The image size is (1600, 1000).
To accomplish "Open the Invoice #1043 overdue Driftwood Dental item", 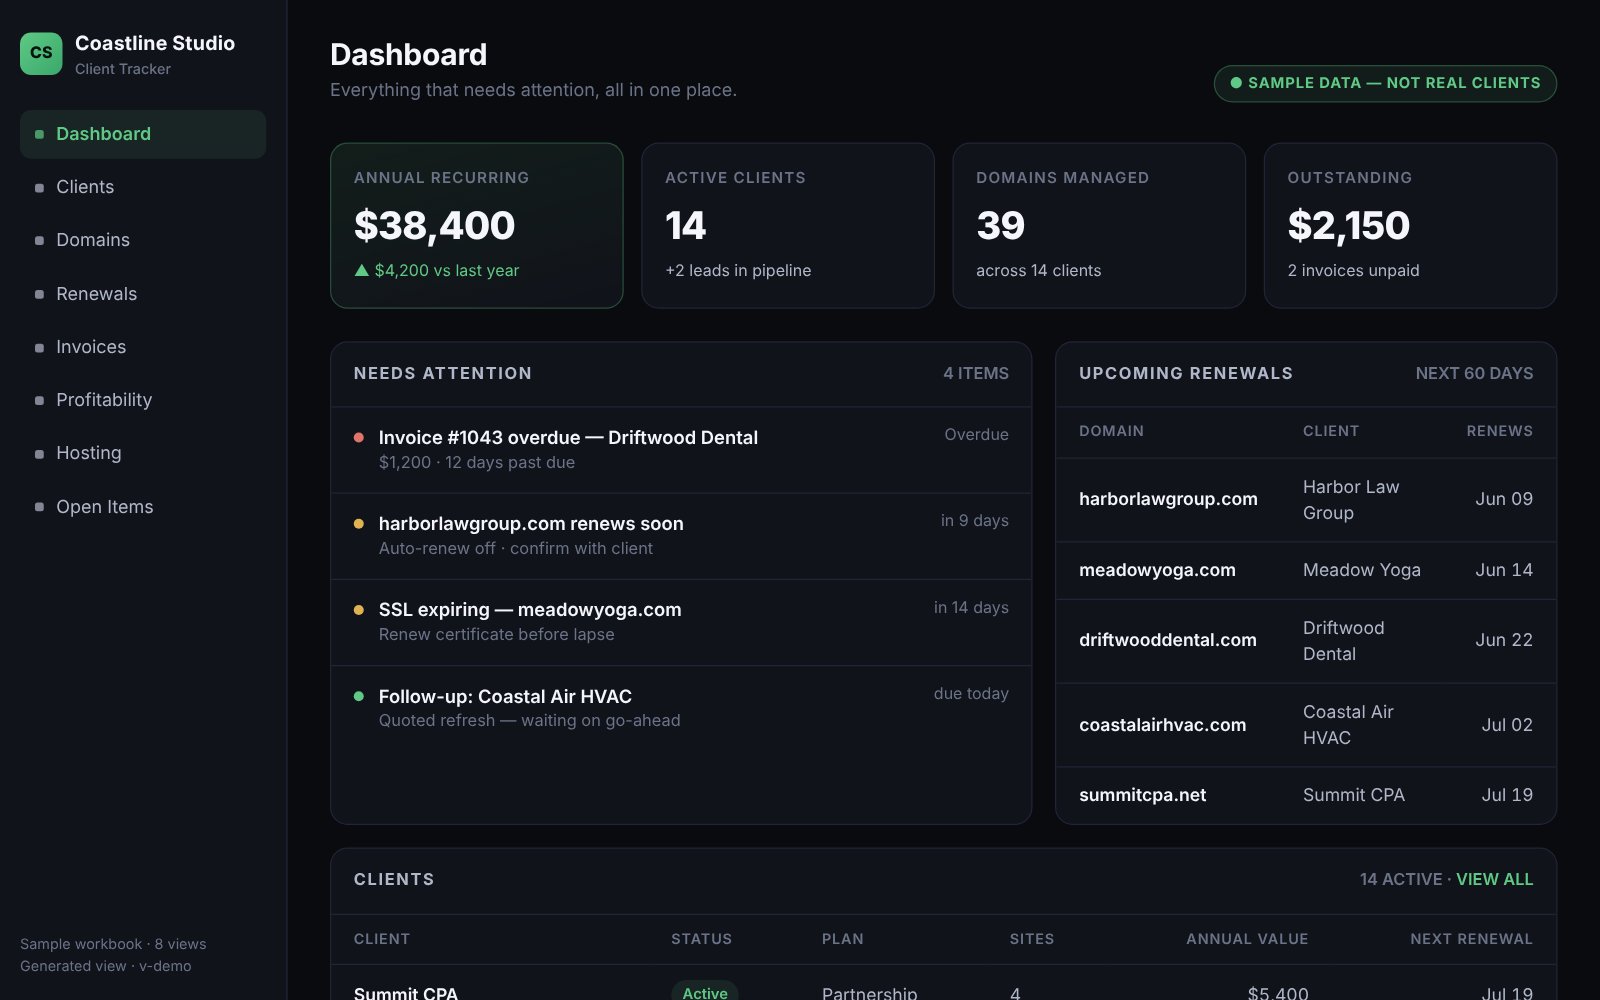I will pos(681,450).
